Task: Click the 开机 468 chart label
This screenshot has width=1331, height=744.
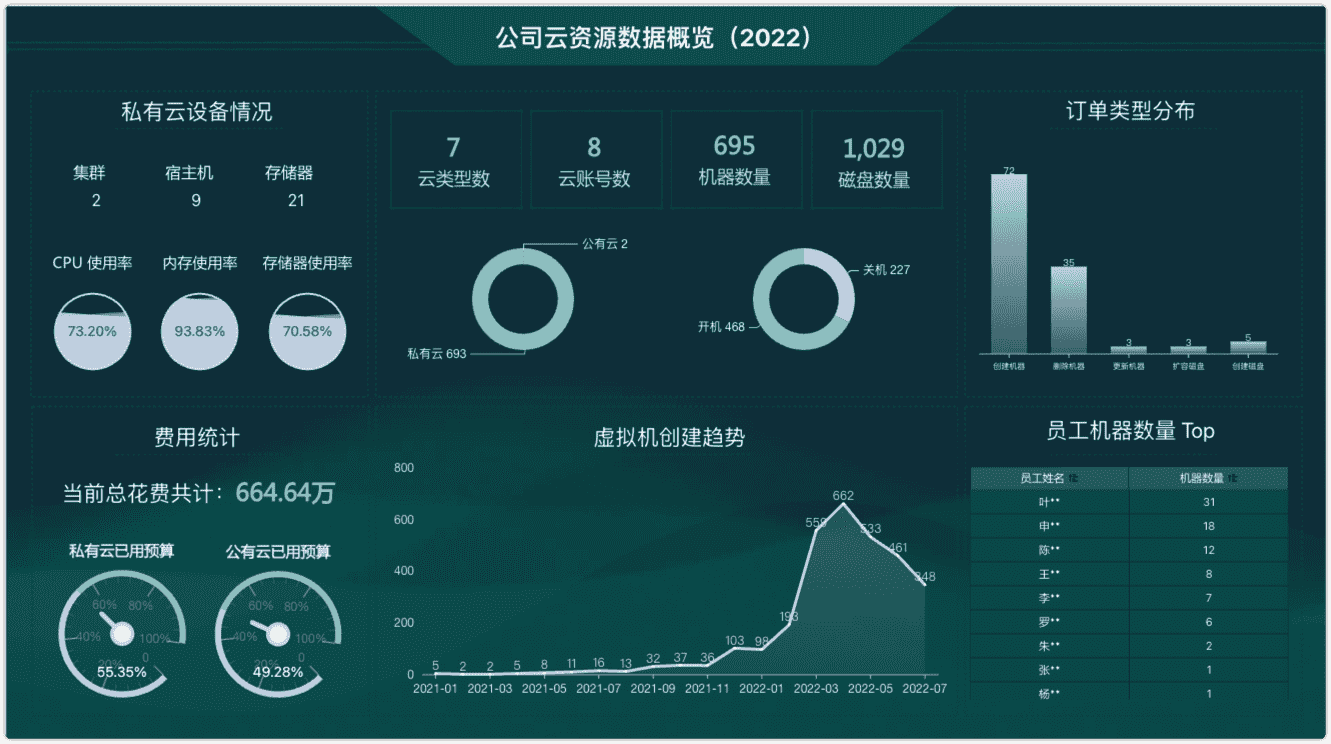Action: [721, 327]
